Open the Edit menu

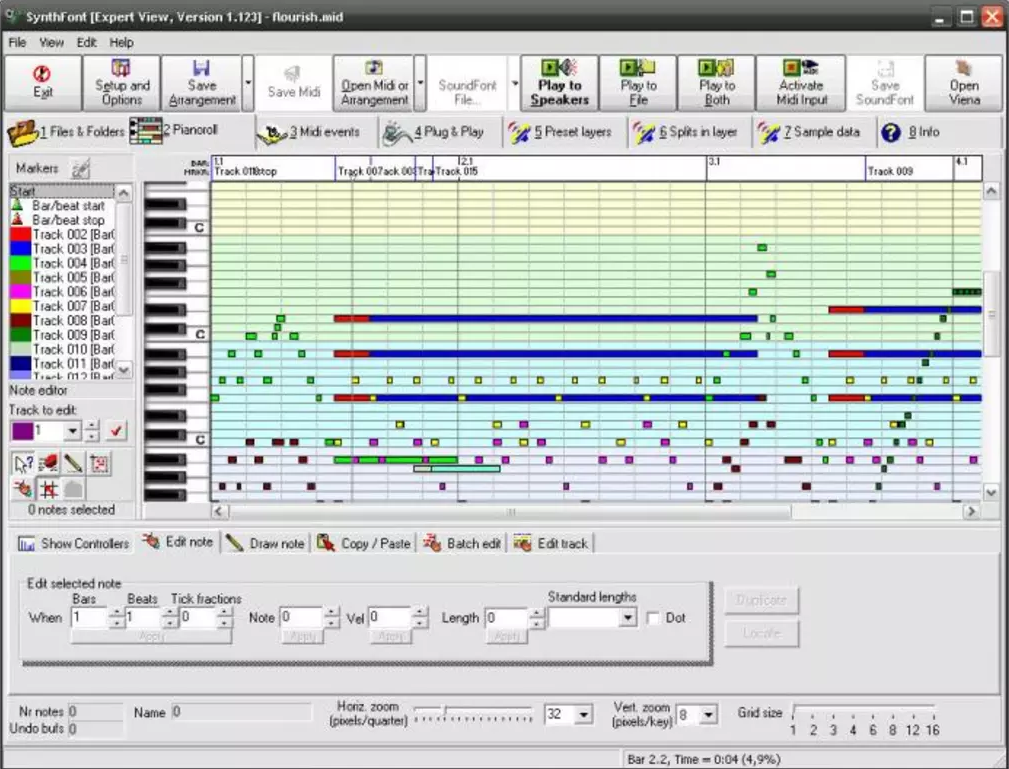point(87,43)
